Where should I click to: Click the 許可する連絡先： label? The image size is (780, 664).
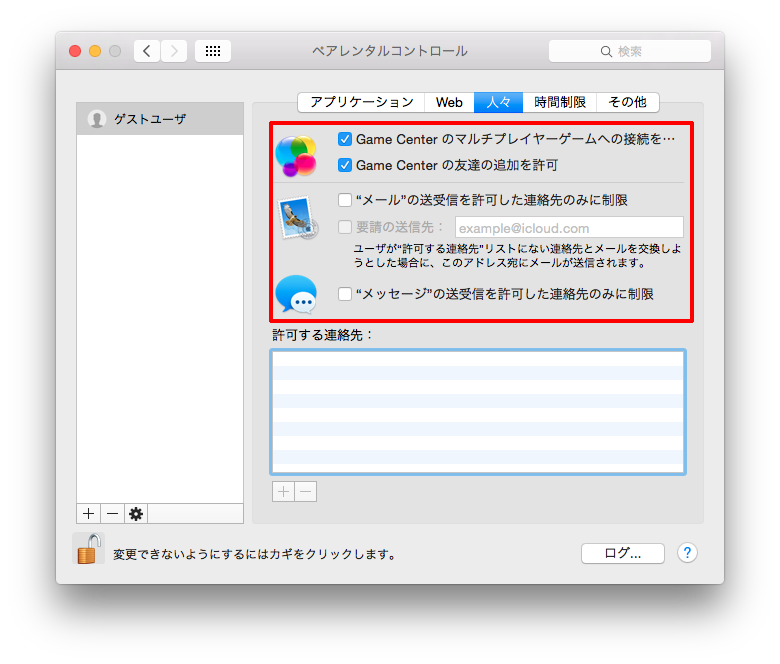pos(322,335)
